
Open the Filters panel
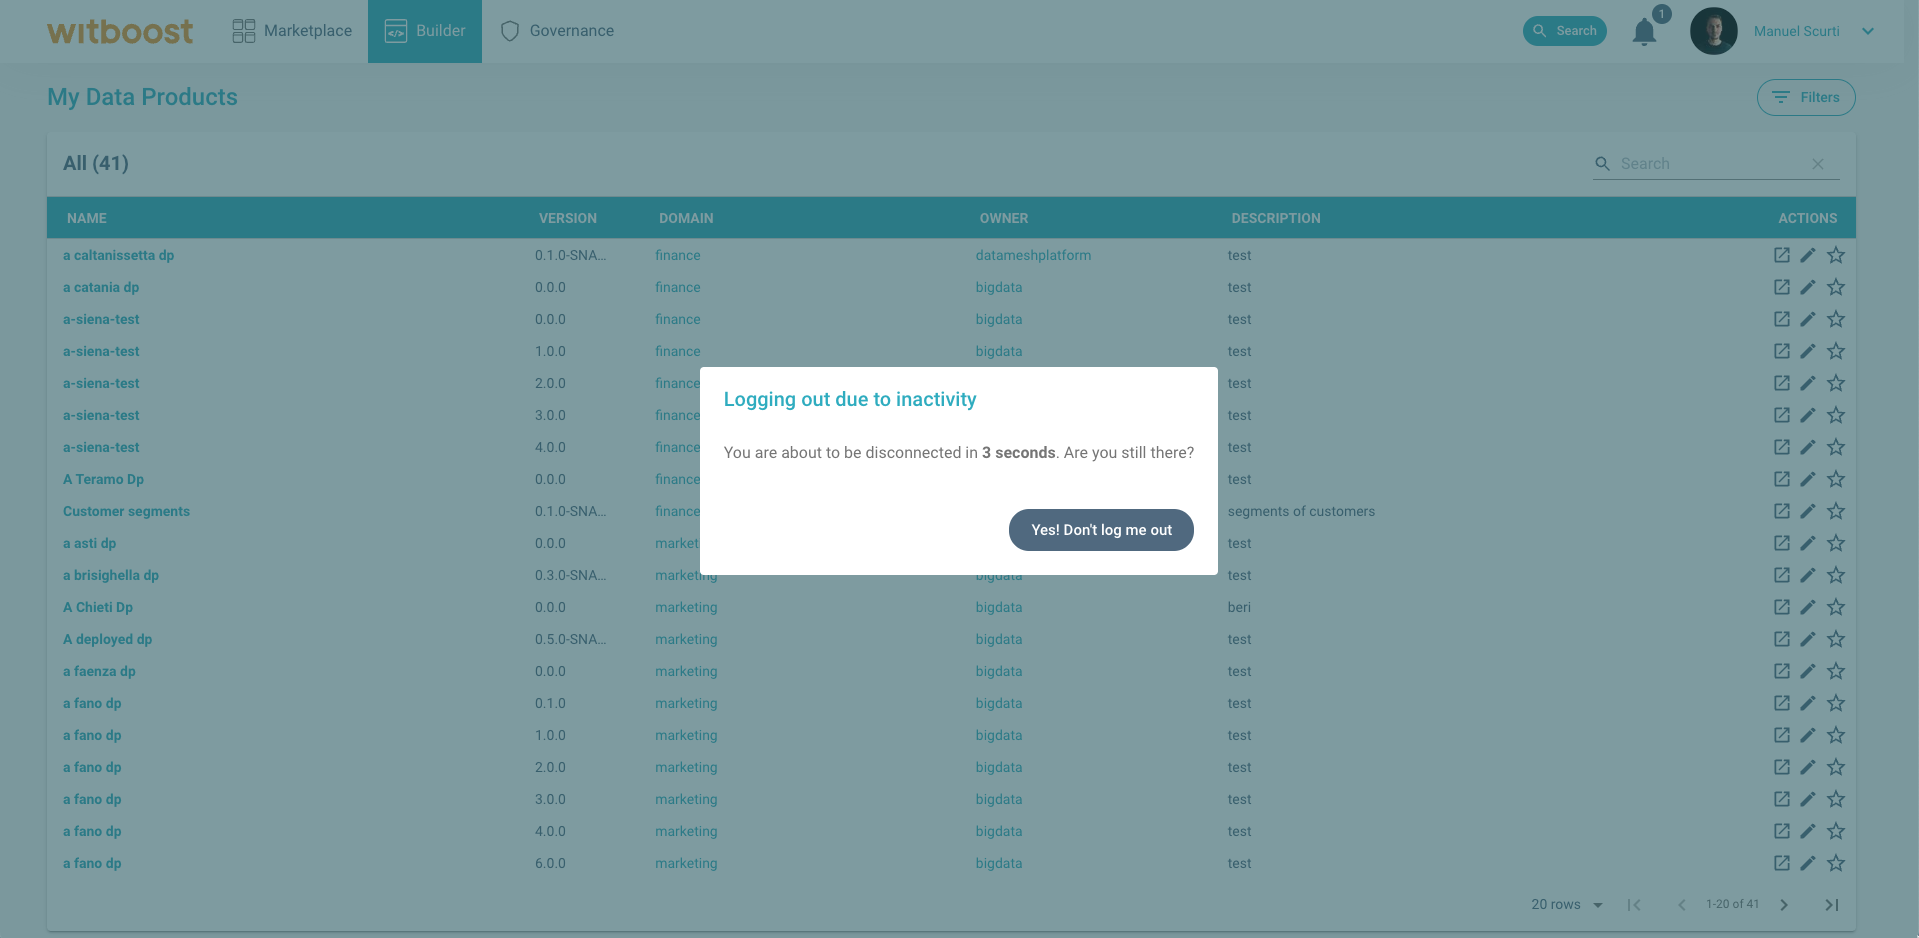click(x=1805, y=97)
